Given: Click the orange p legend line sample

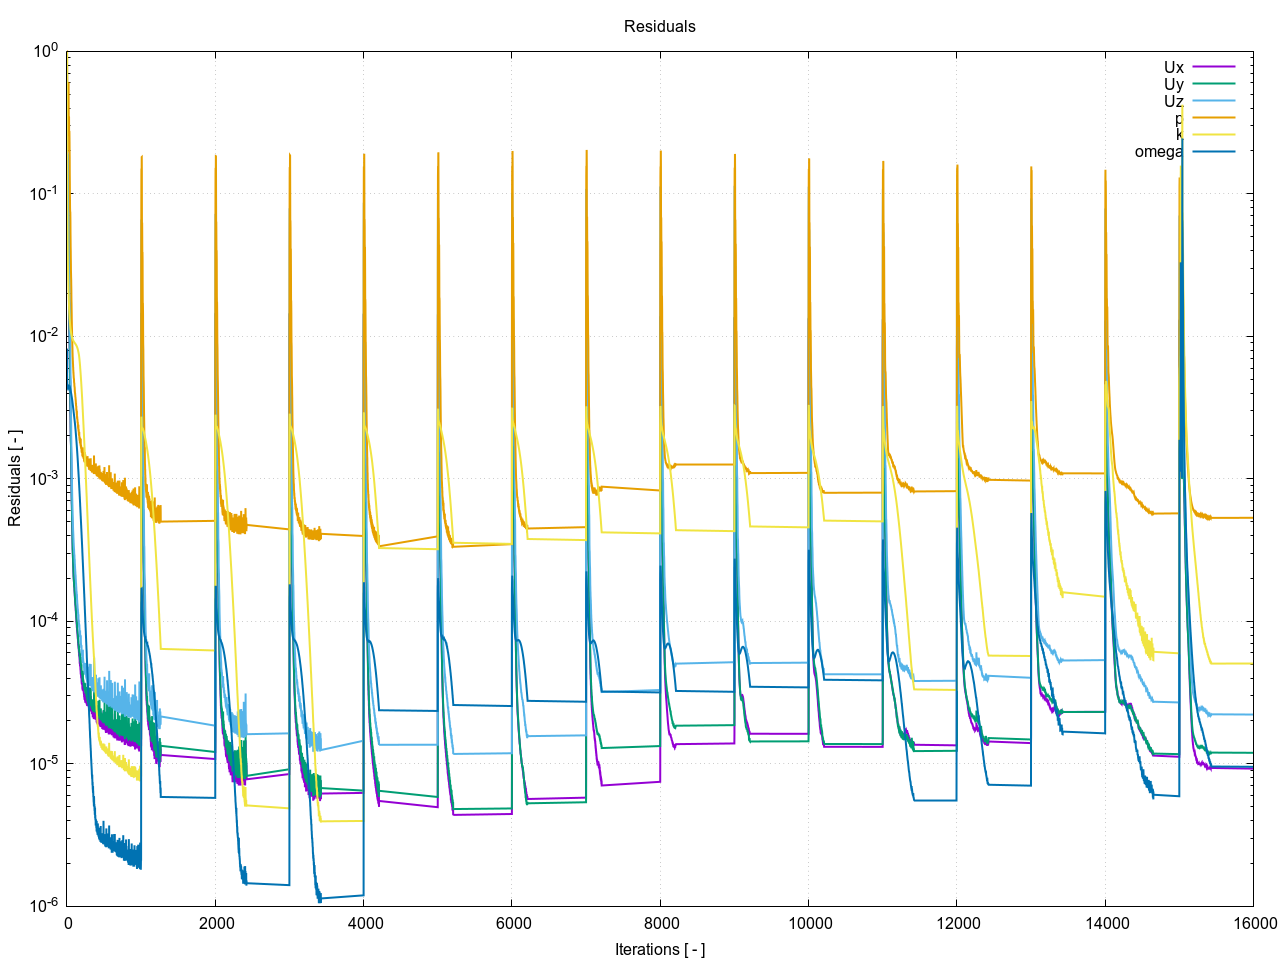Looking at the screenshot, I should tap(1213, 118).
